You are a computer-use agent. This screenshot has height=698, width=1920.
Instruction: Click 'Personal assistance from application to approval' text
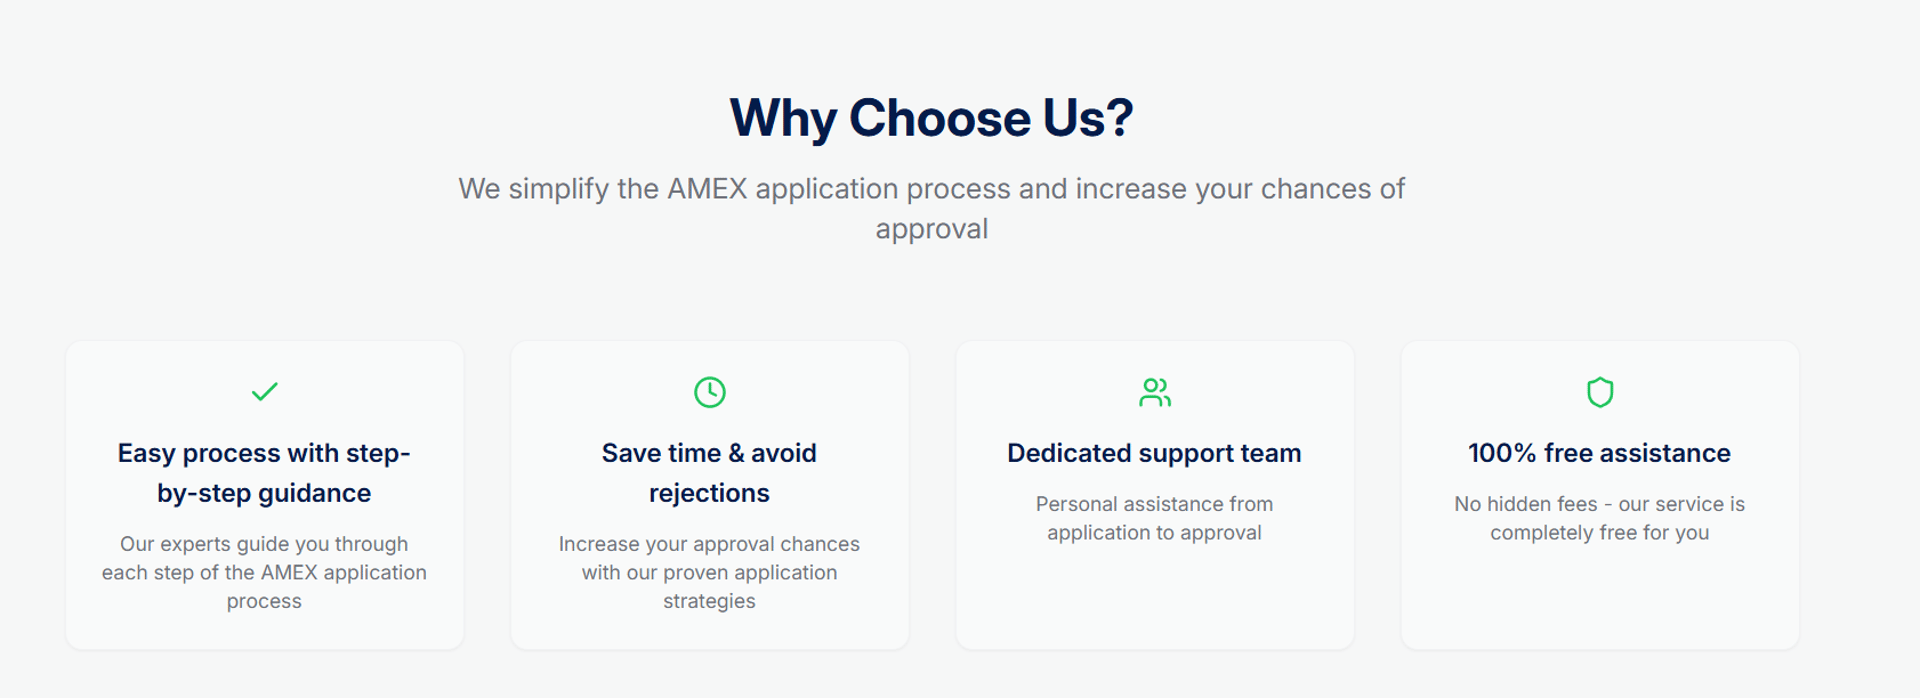pos(1154,518)
